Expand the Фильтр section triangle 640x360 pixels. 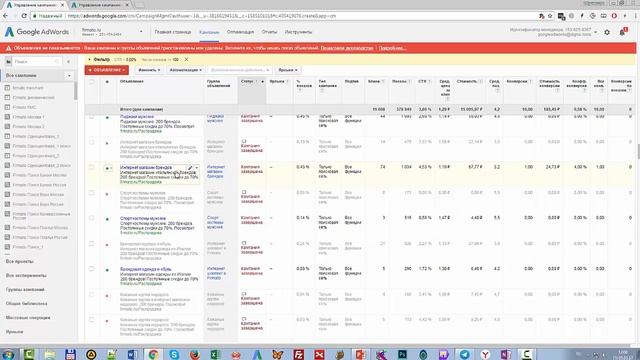tap(89, 60)
